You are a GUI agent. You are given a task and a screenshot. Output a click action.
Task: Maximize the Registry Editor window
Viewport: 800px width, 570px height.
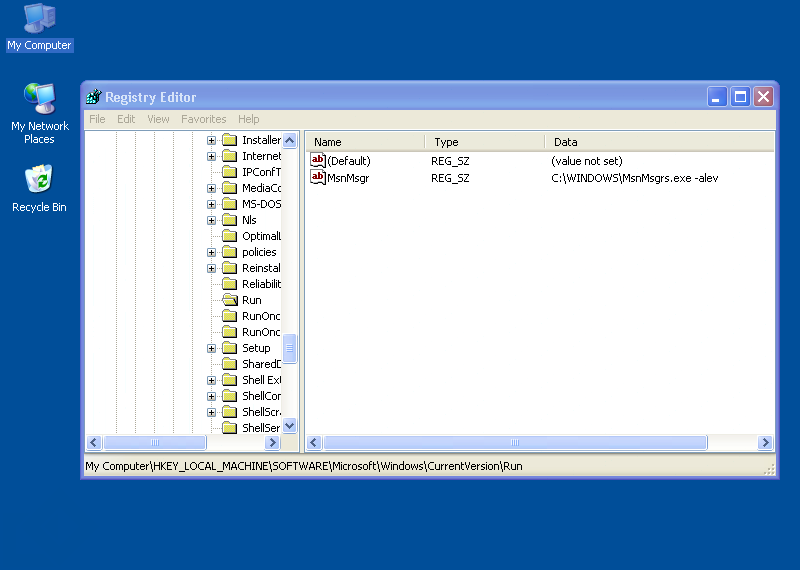(x=740, y=96)
